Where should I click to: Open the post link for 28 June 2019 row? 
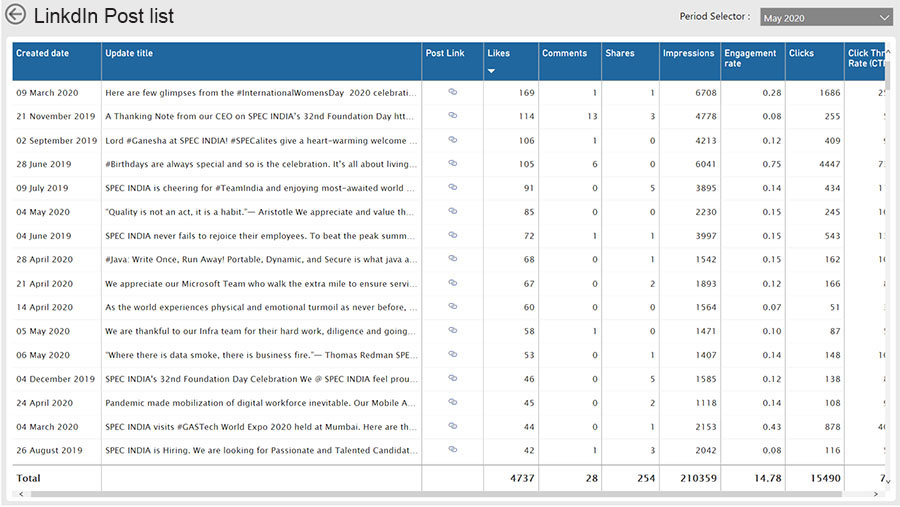click(x=452, y=163)
